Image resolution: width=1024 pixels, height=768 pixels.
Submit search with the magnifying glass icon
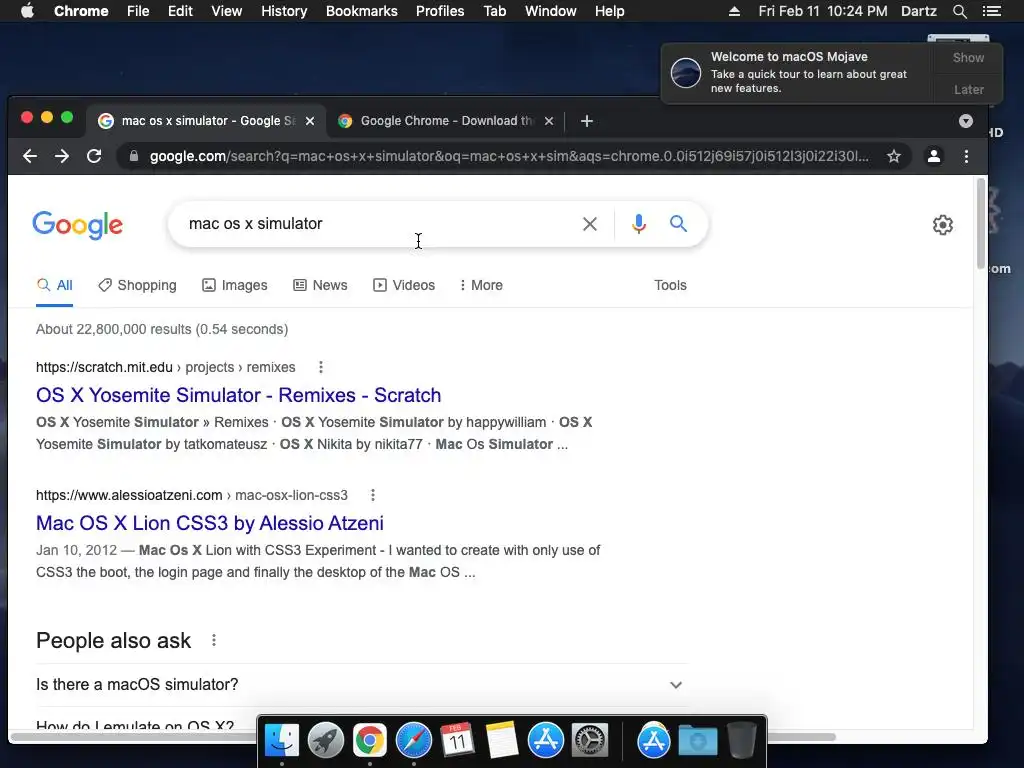pyautogui.click(x=679, y=224)
